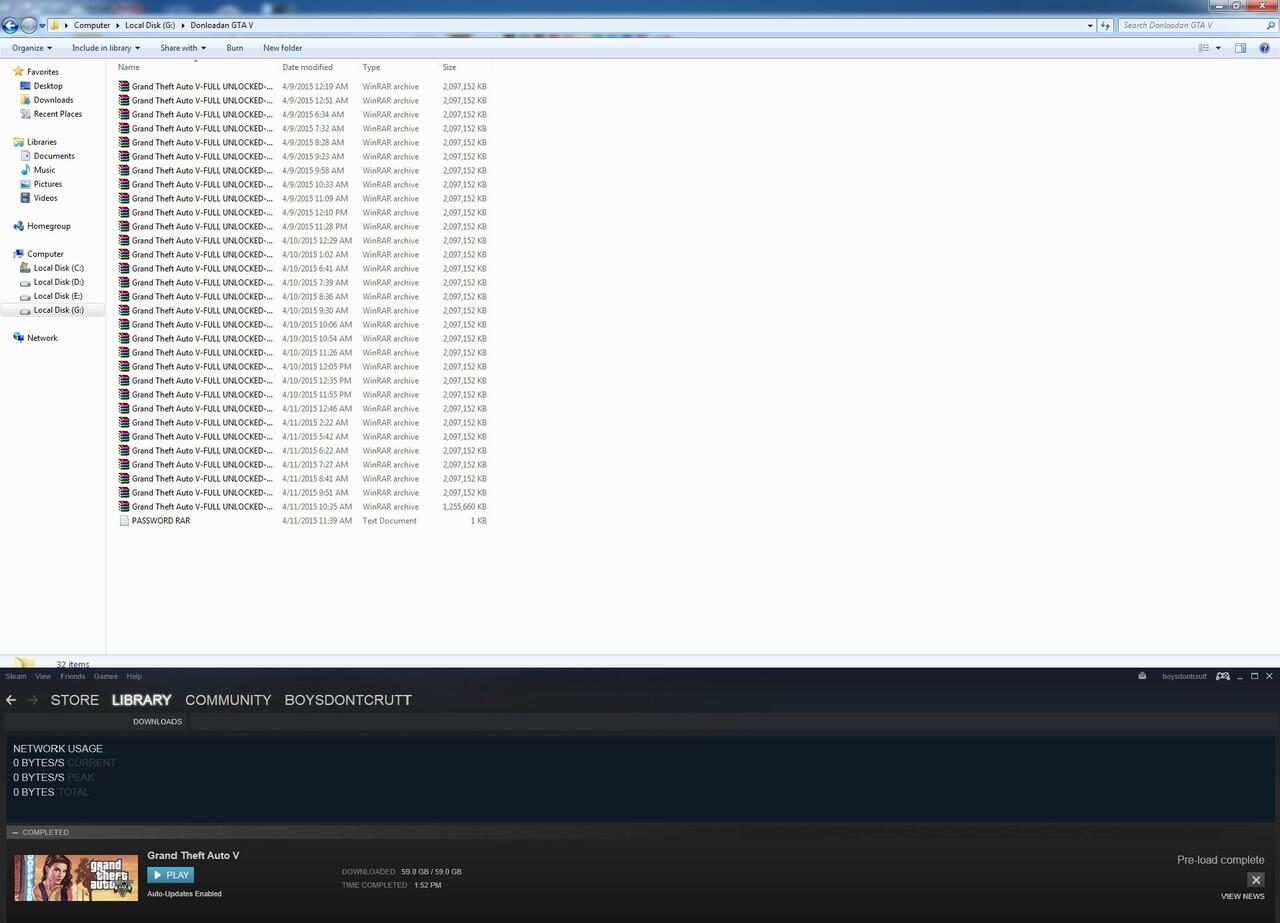Click Steam's forward arrow

pyautogui.click(x=33, y=700)
